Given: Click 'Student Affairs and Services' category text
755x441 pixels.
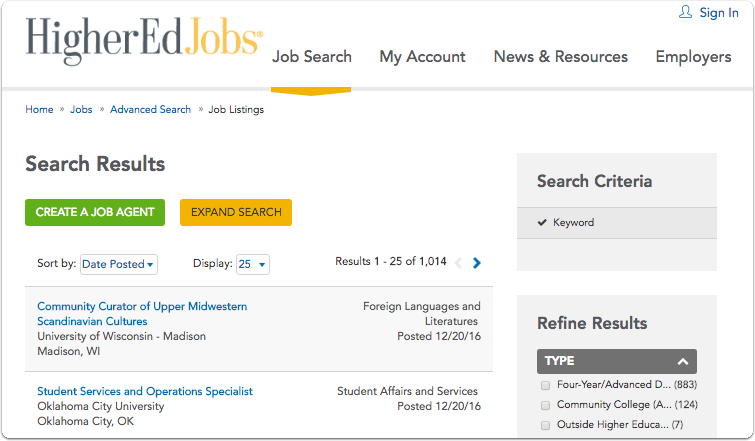Looking at the screenshot, I should click(x=407, y=391).
